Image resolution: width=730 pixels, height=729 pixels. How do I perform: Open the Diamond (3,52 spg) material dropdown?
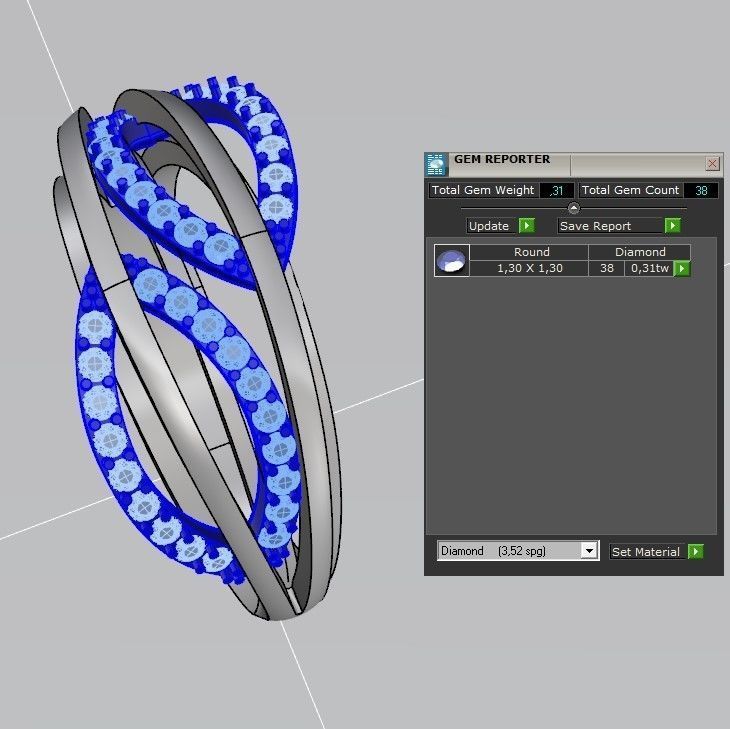518,551
